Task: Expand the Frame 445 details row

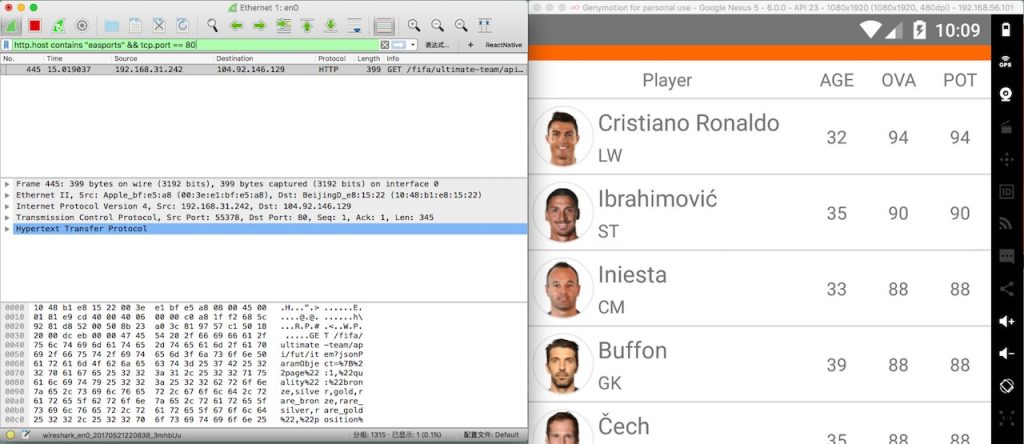Action: (8, 184)
